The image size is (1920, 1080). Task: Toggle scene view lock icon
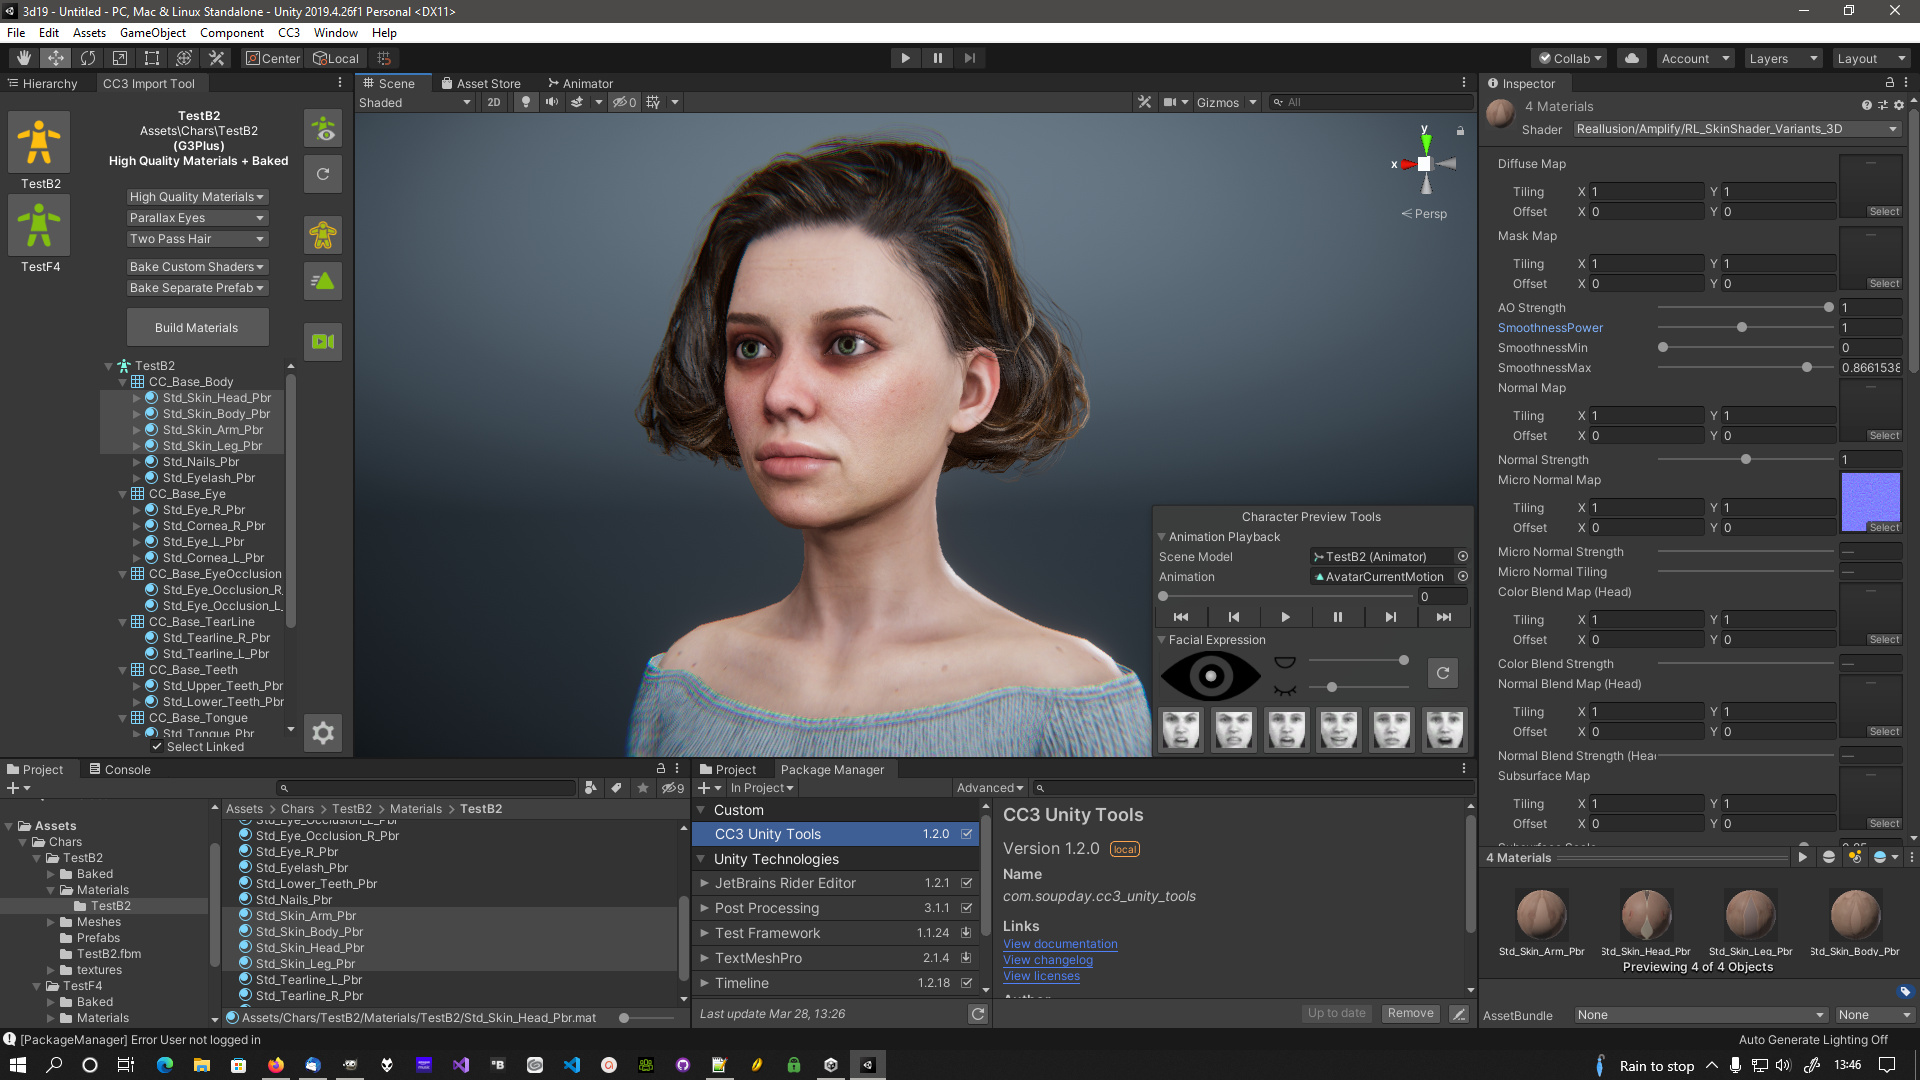click(1460, 131)
